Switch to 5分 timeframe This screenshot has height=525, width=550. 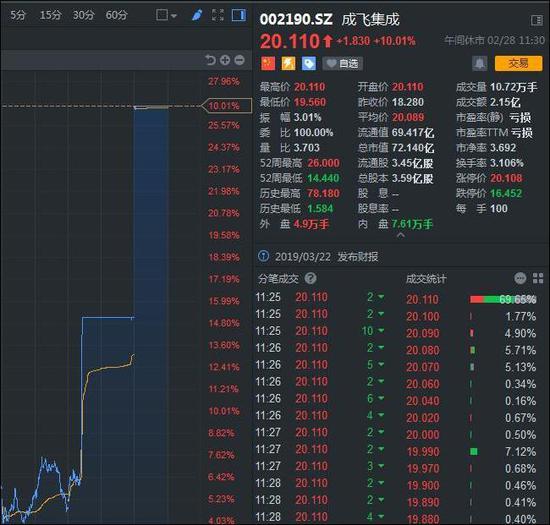(18, 15)
